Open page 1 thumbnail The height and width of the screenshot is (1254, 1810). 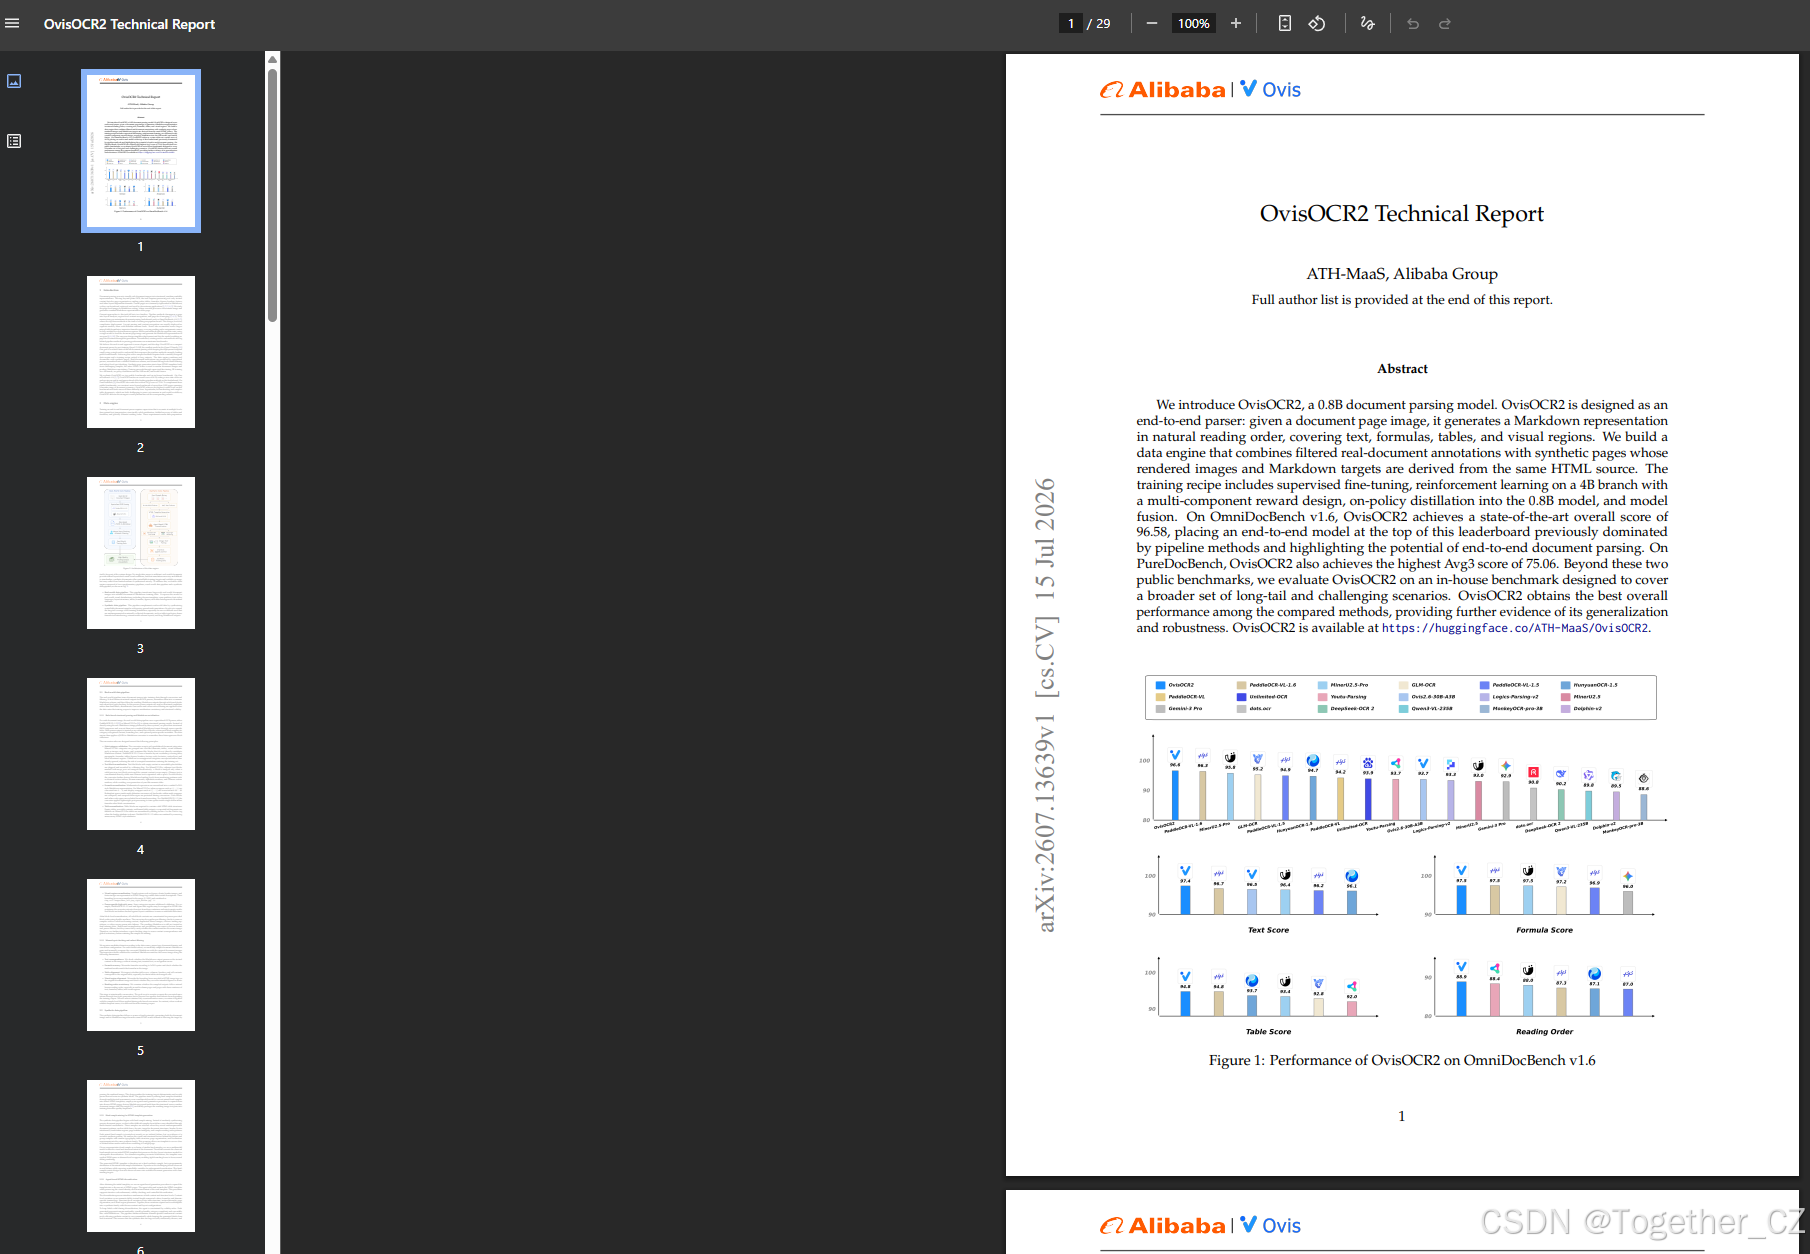coord(141,151)
